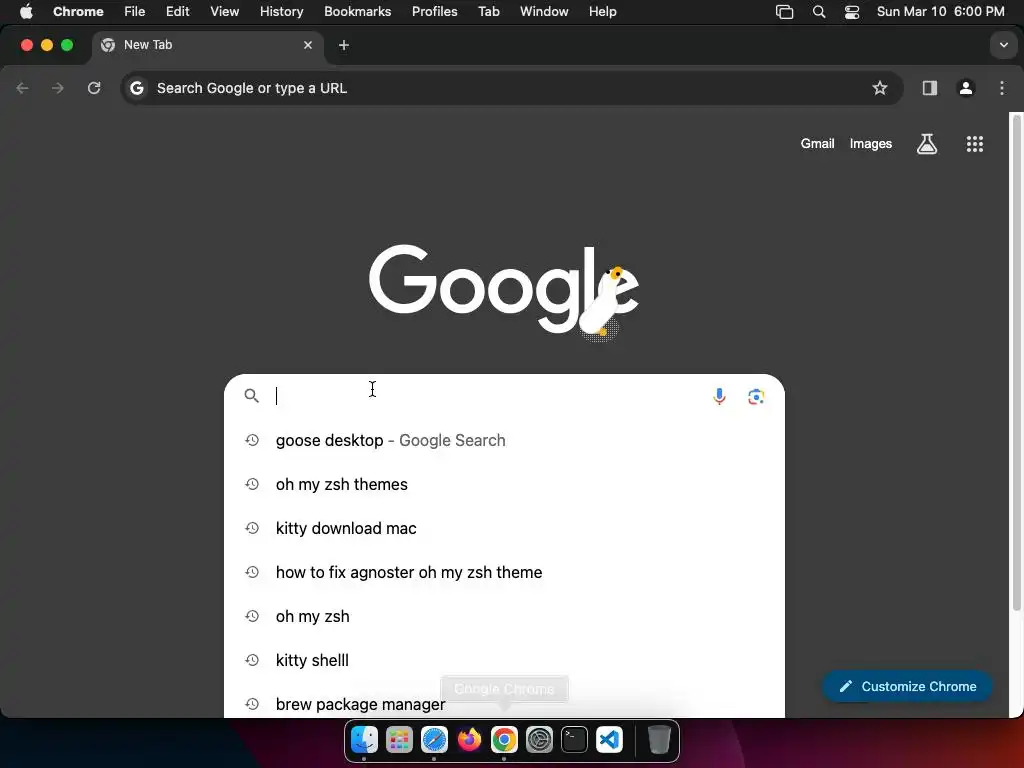Open System Settings from the Dock

pyautogui.click(x=539, y=740)
